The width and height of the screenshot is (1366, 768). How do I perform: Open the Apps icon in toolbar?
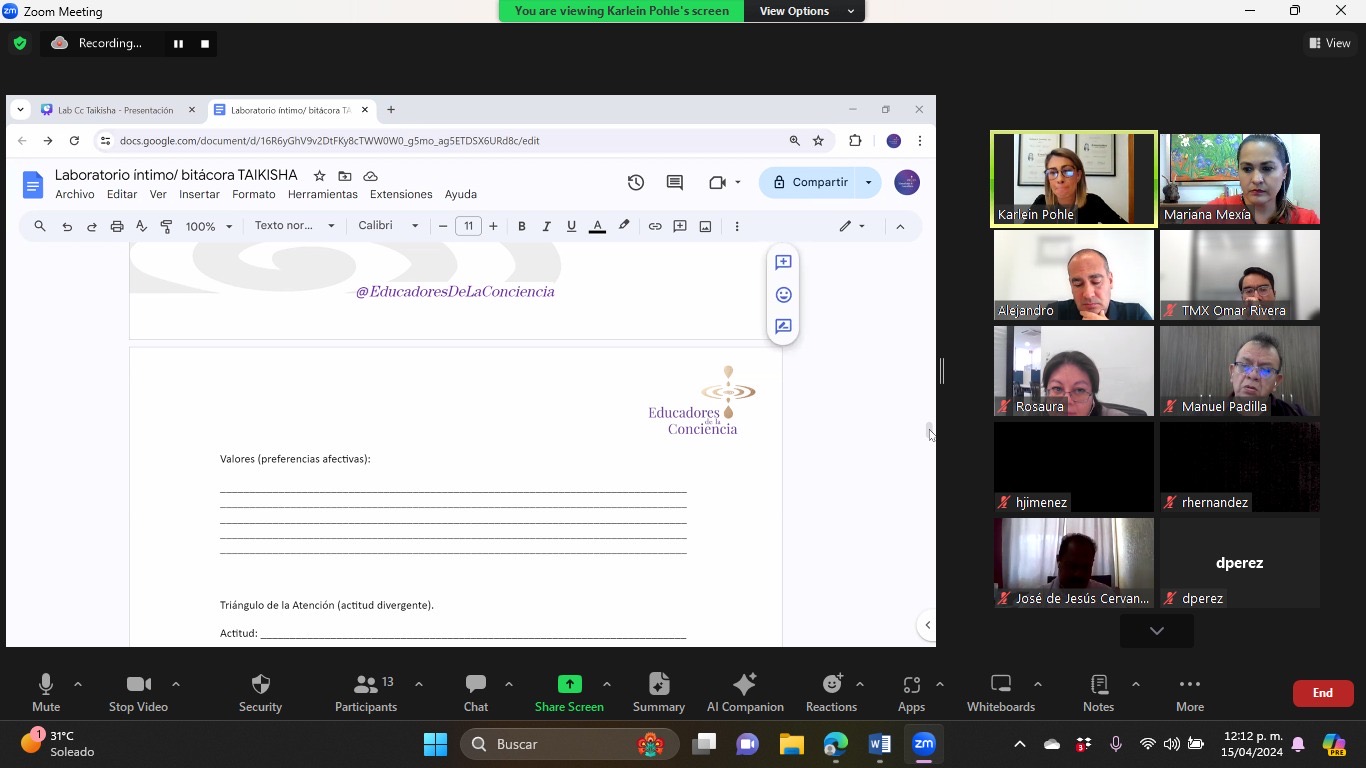tap(911, 692)
